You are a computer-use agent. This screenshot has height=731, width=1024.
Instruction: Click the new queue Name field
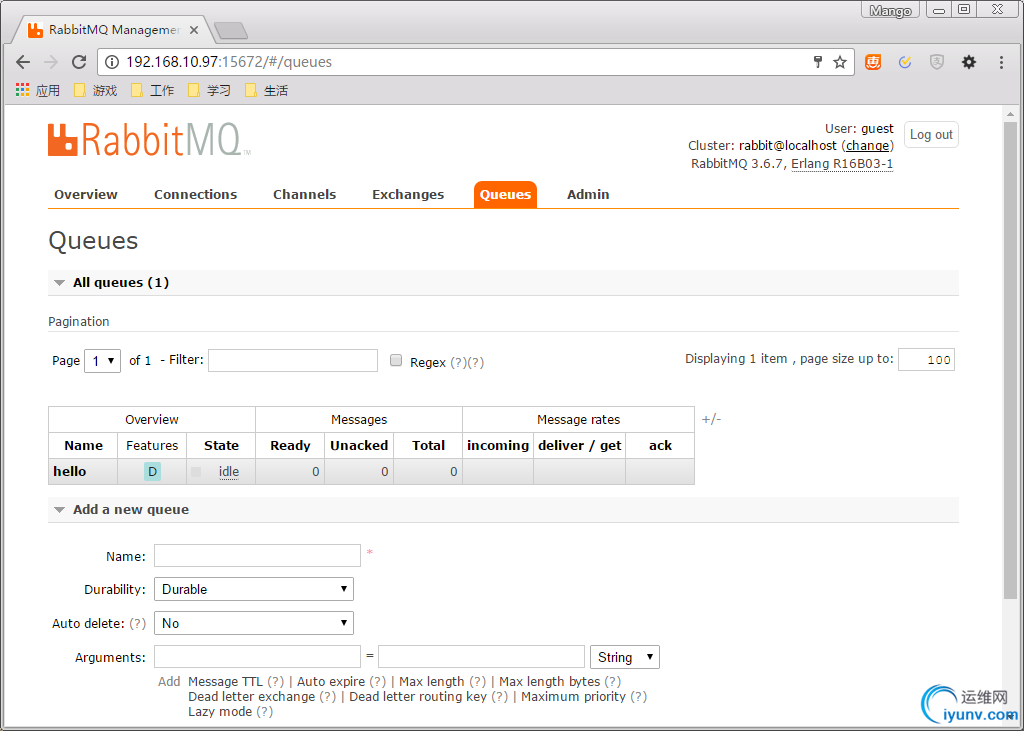coord(257,555)
